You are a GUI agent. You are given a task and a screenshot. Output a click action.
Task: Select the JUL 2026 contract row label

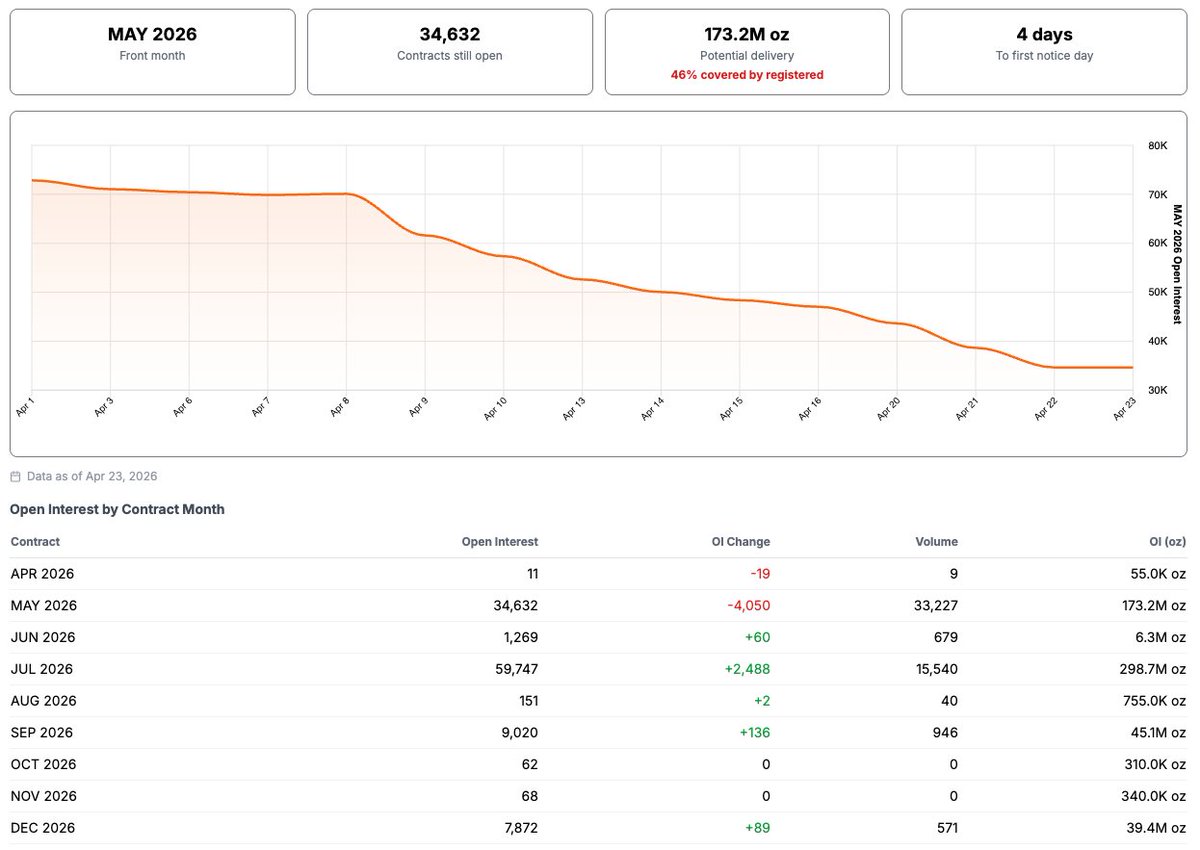click(x=41, y=669)
